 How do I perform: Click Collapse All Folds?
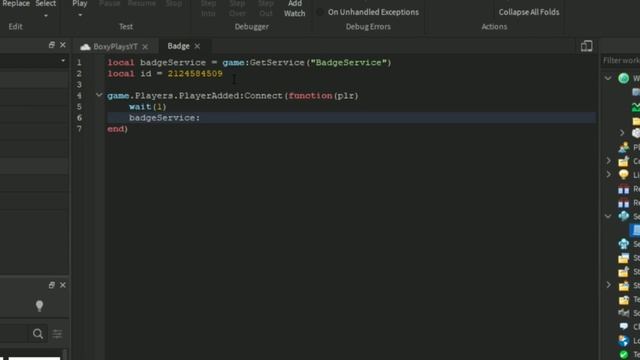(x=529, y=12)
